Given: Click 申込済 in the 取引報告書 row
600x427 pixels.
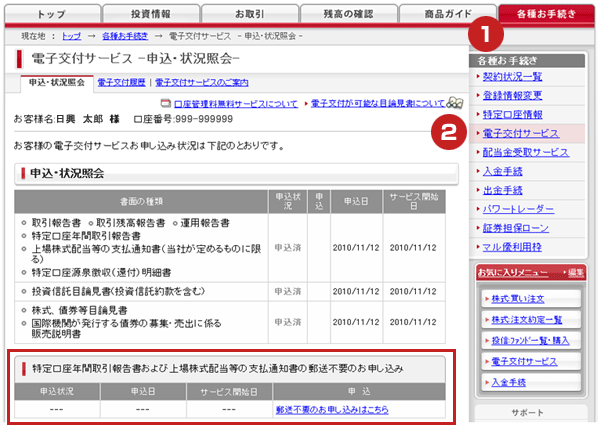Looking at the screenshot, I should (288, 248).
